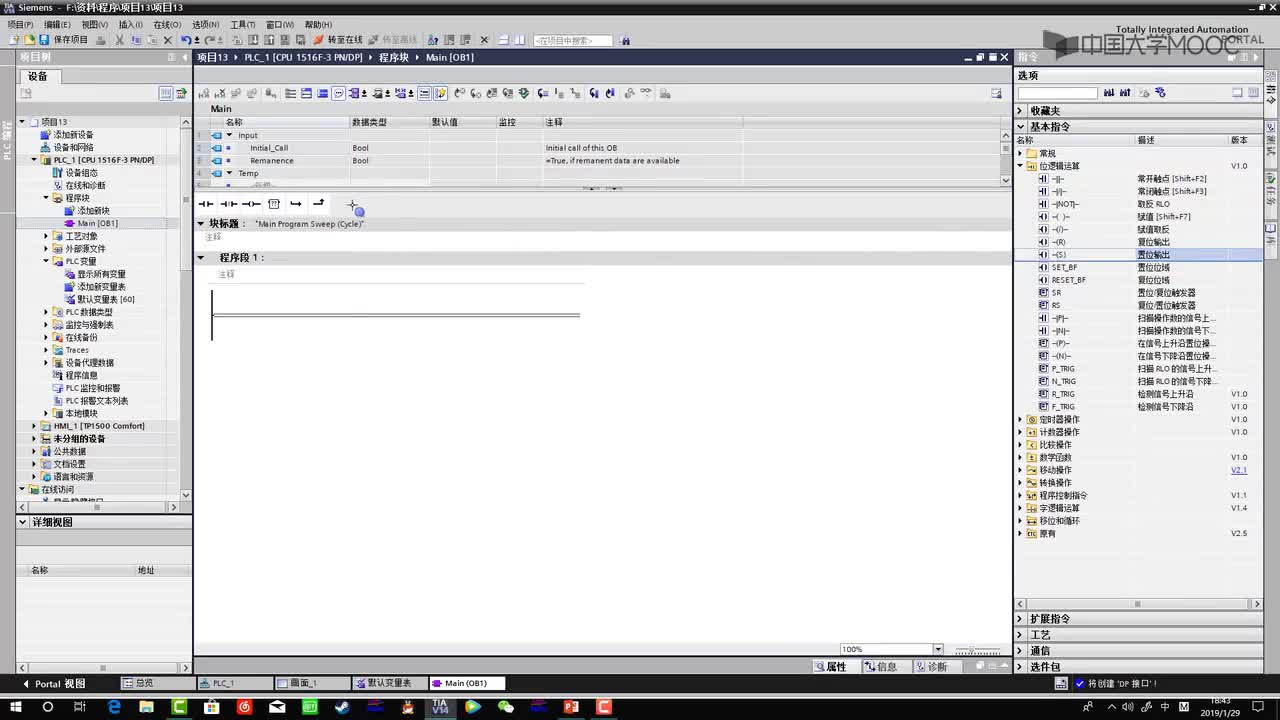Switch to 默认变量表 in bottom bar
This screenshot has width=1280, height=720.
(x=390, y=684)
